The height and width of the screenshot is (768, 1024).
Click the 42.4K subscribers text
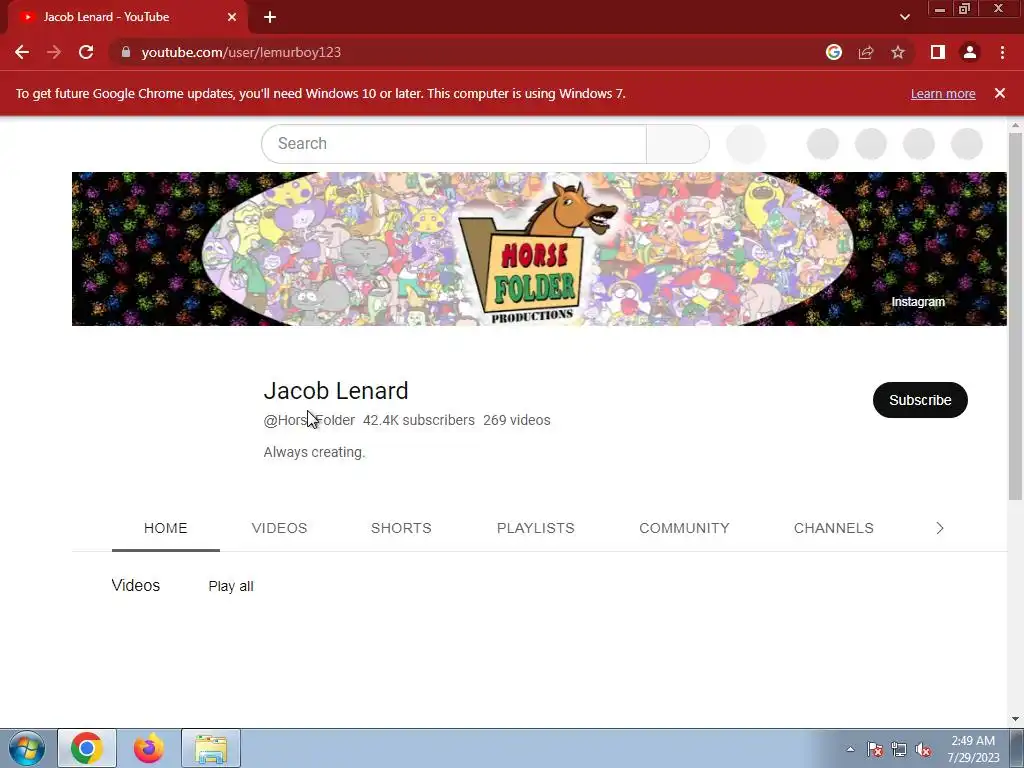pos(419,420)
